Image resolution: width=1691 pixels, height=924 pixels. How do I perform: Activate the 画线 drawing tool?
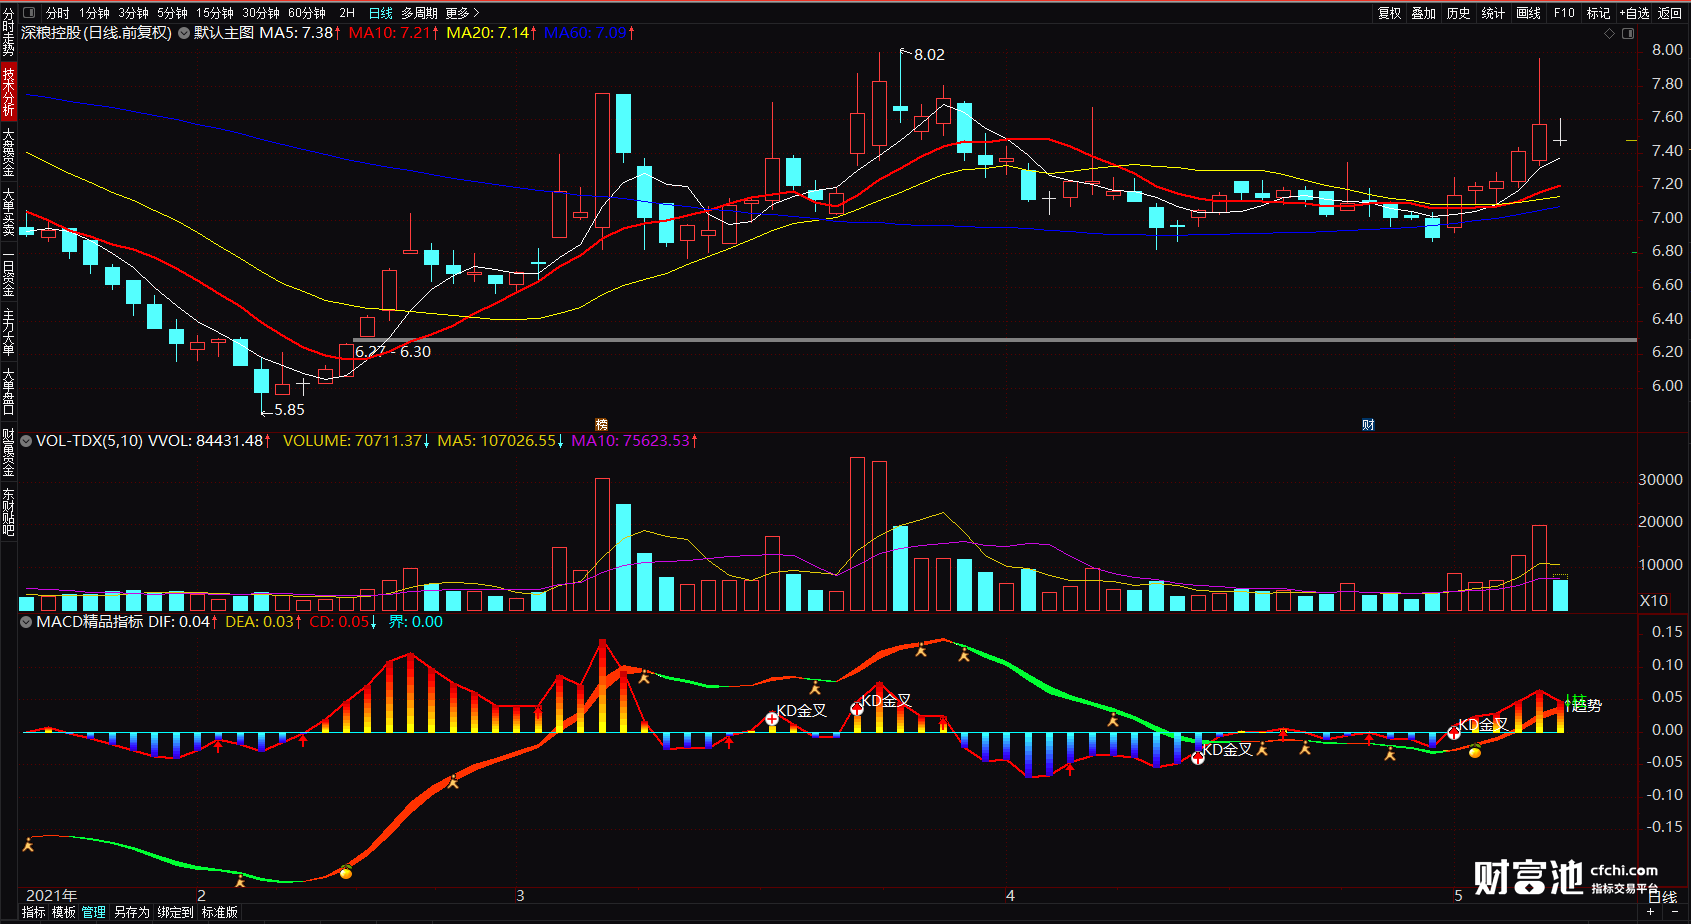pos(1528,13)
